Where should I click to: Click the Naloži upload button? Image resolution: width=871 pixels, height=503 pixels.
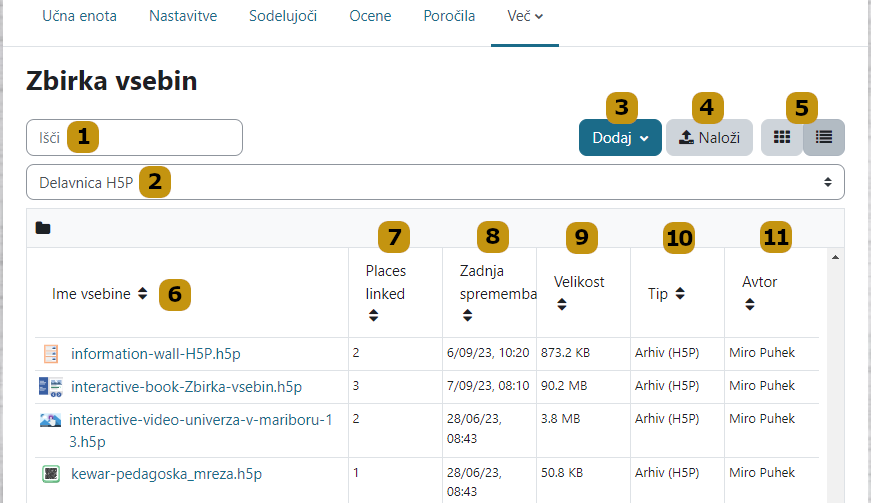tap(709, 138)
